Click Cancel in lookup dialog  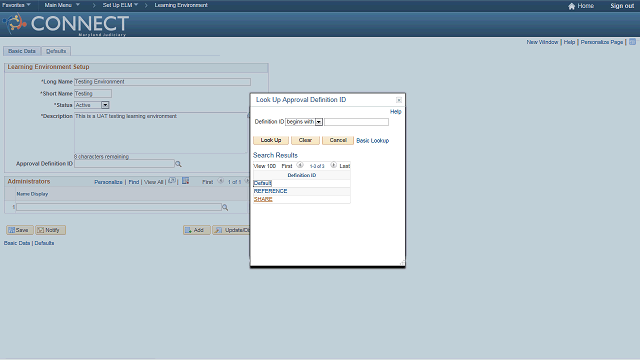[x=338, y=140]
